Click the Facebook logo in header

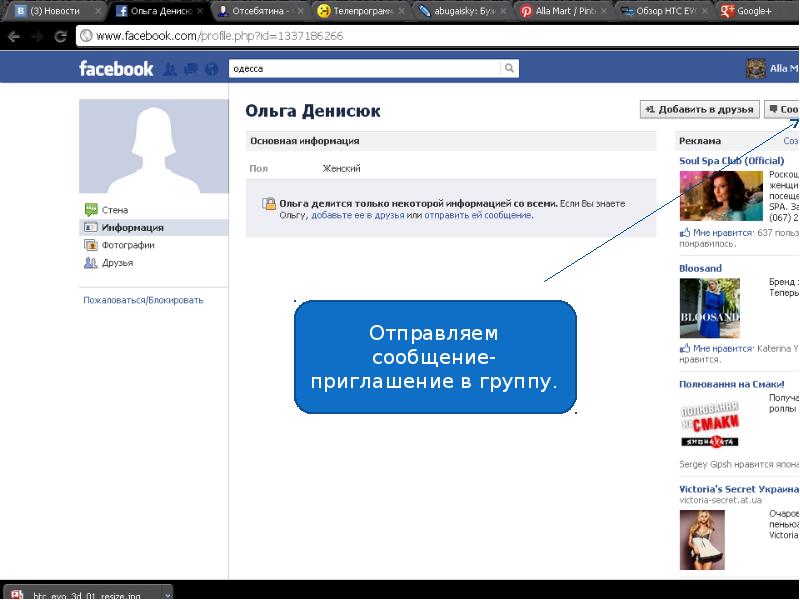point(116,69)
